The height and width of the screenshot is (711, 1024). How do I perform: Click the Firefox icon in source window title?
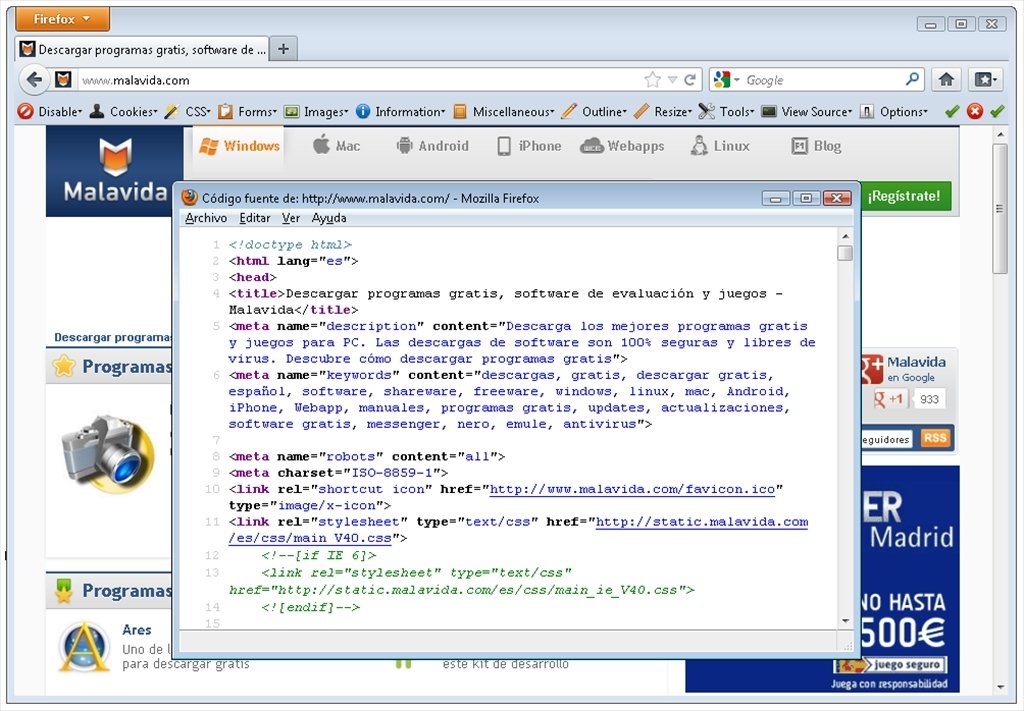(189, 197)
